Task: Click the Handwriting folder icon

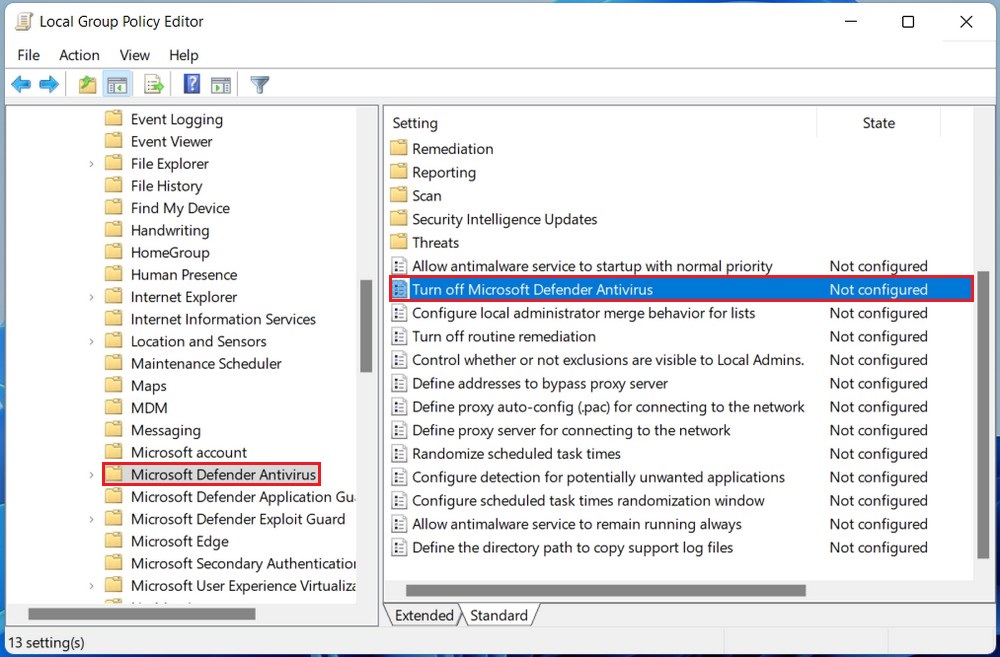Action: (x=114, y=230)
